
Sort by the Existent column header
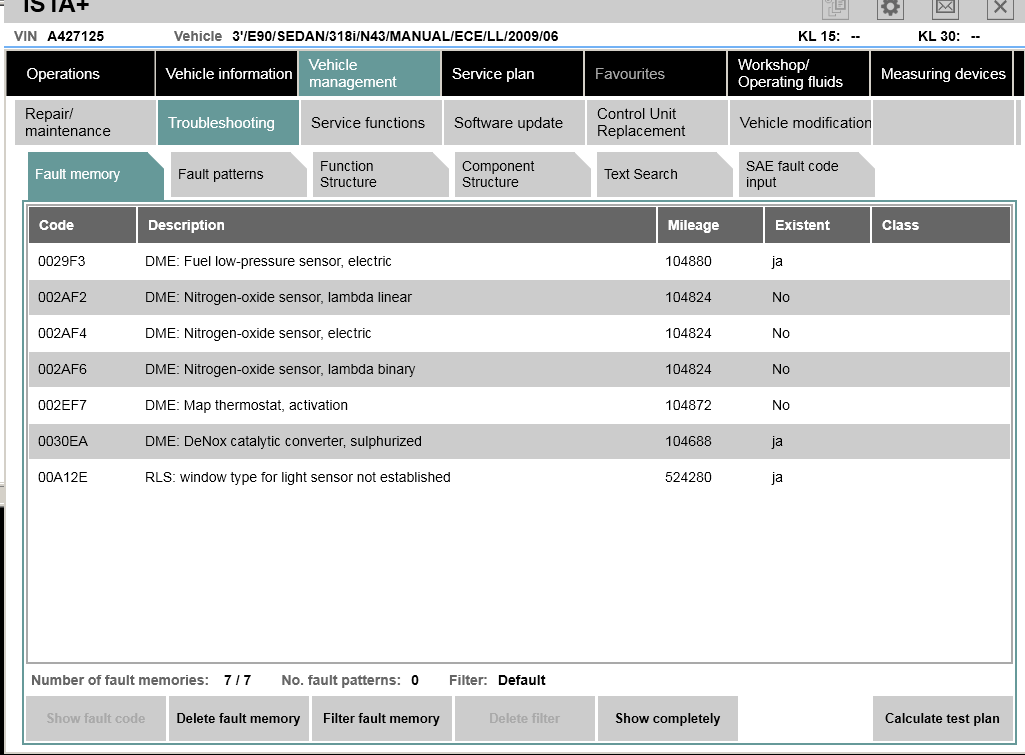[817, 225]
